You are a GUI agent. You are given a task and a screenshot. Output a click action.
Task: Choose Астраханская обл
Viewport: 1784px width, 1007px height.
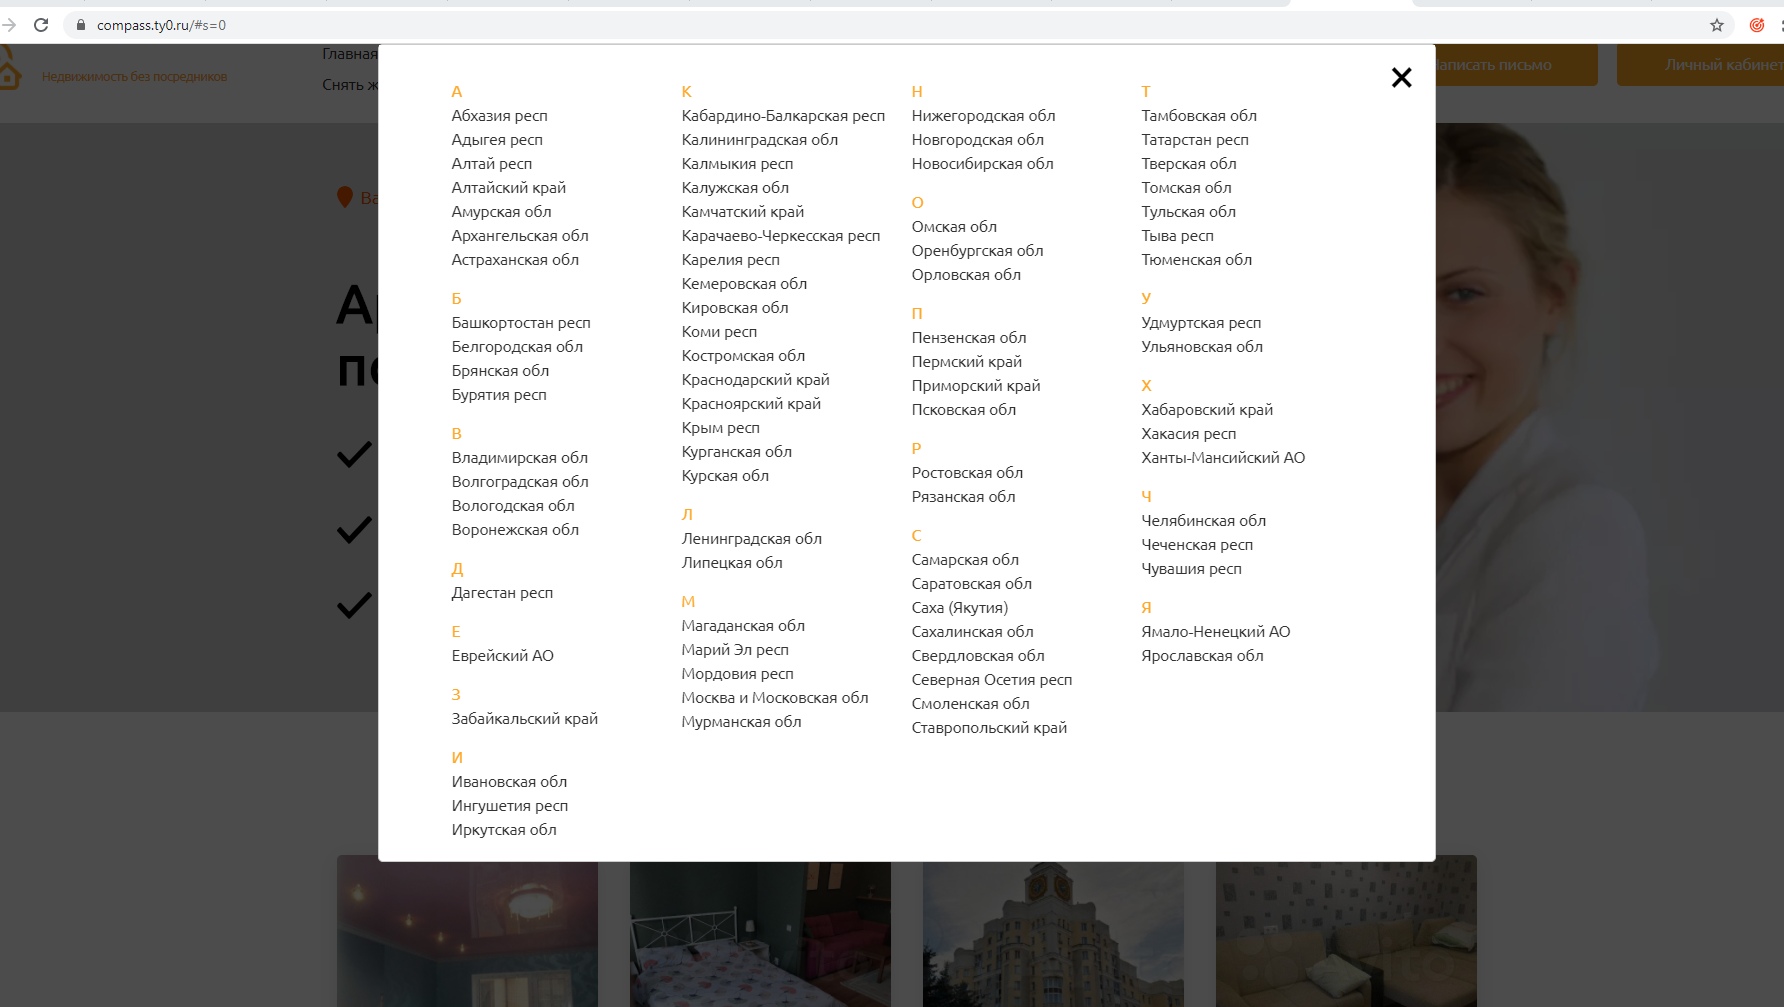pyautogui.click(x=515, y=260)
